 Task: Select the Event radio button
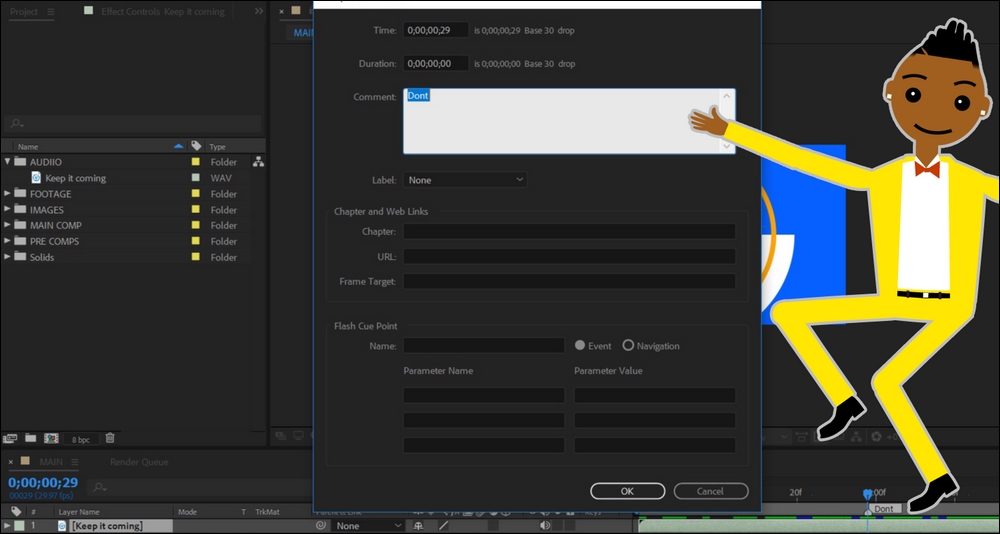[580, 345]
